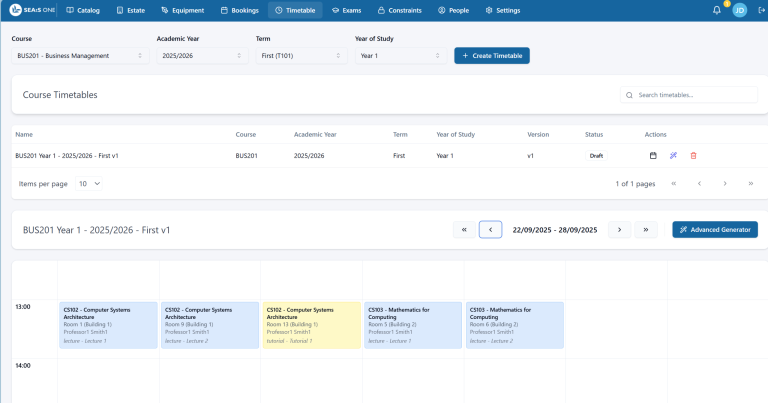Screen dimensions: 768x403
Task: Open the Exams menu
Action: [x=345, y=10]
